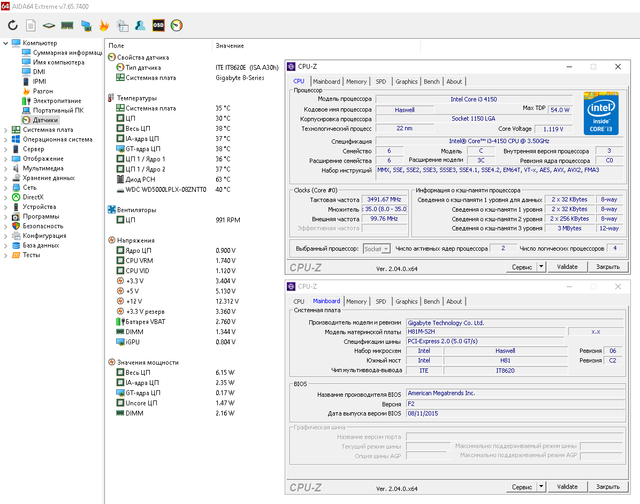Click Validate in lower CPU-Z window

pos(567,487)
